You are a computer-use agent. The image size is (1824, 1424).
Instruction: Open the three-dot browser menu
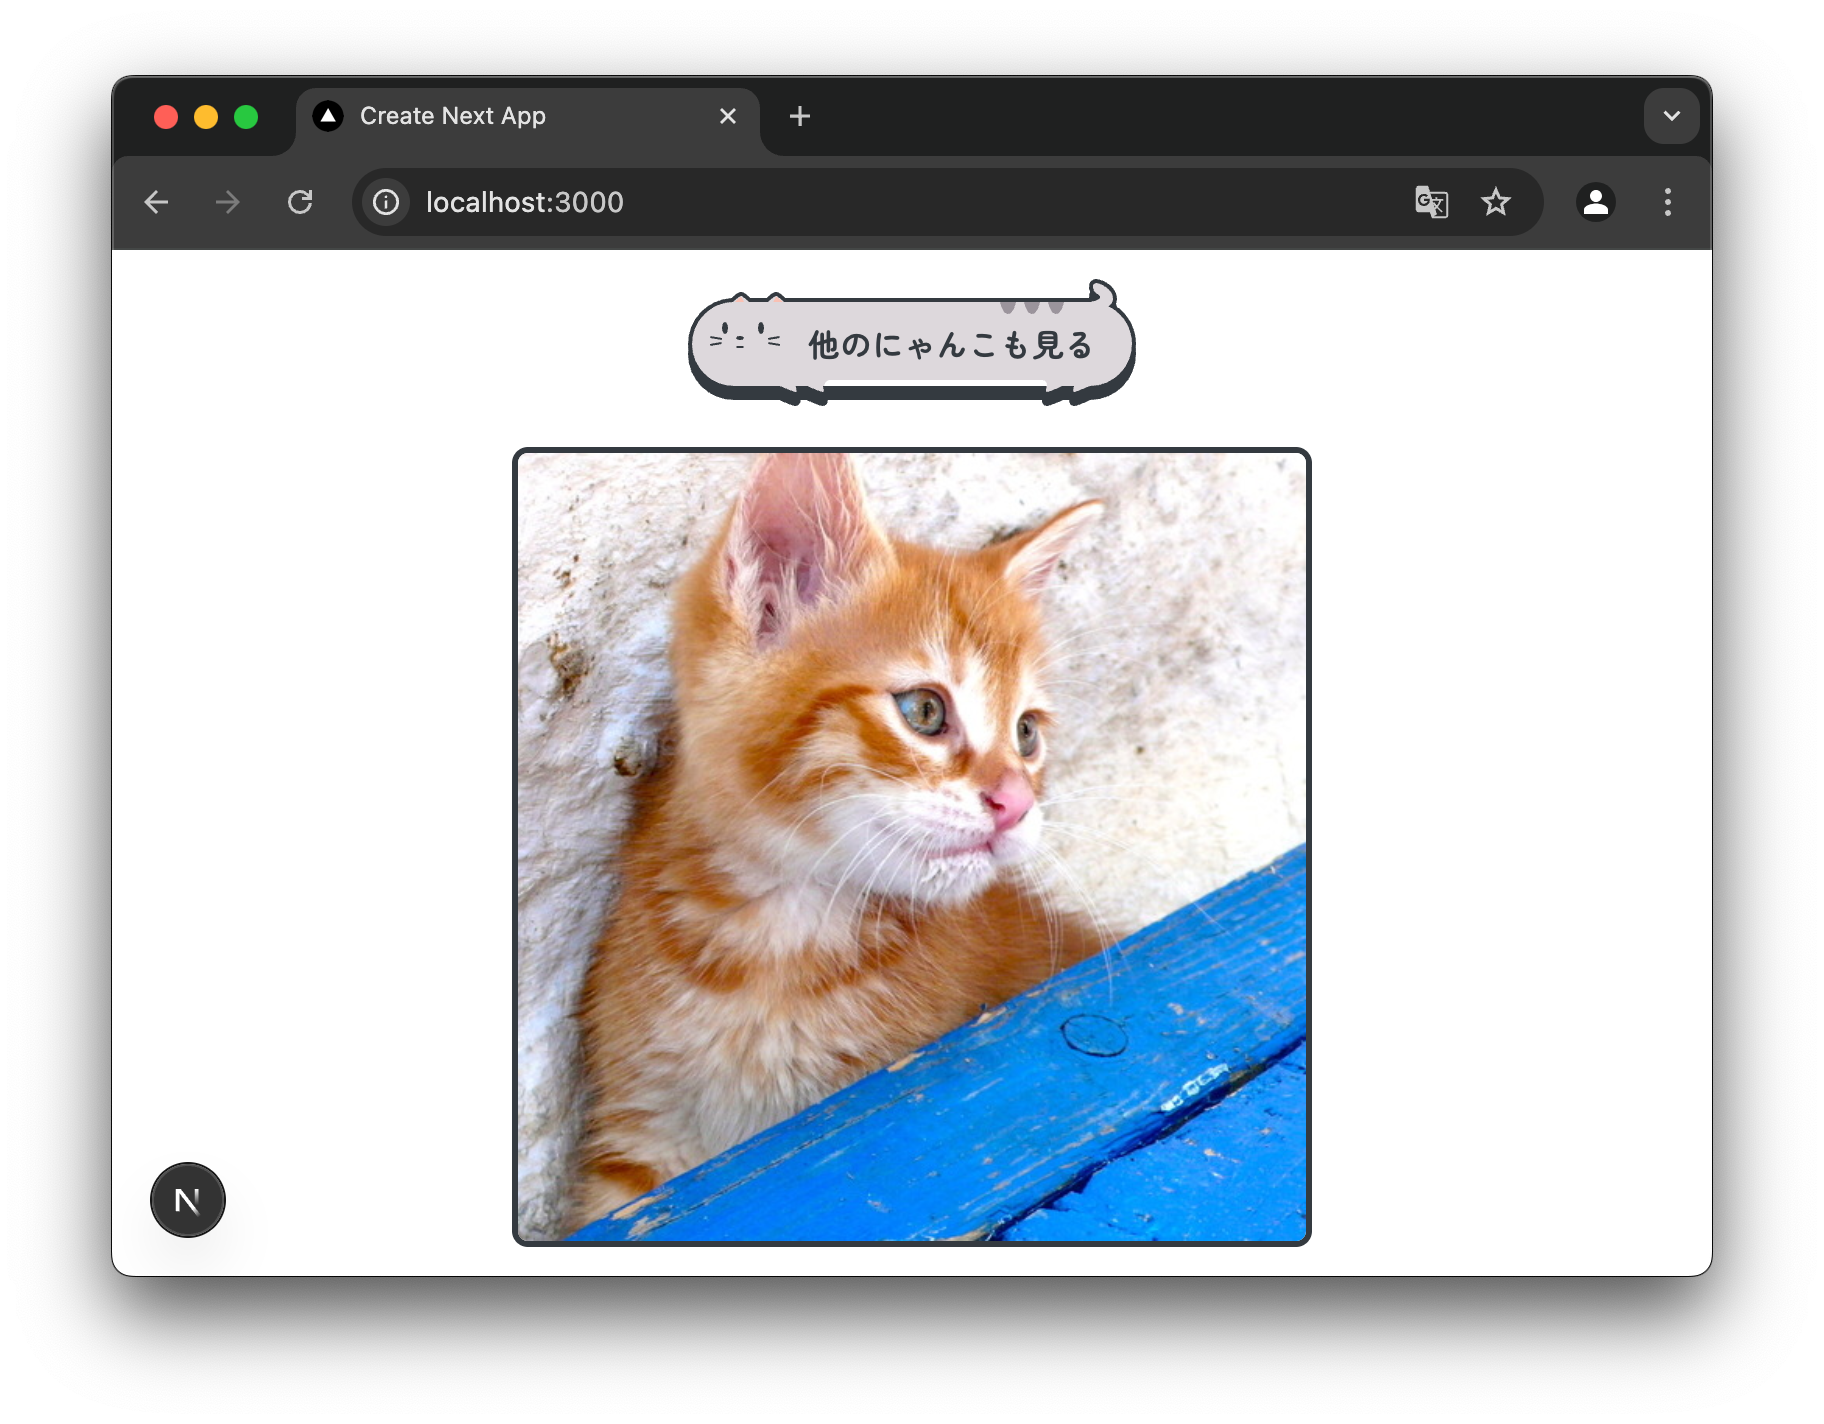tap(1667, 202)
